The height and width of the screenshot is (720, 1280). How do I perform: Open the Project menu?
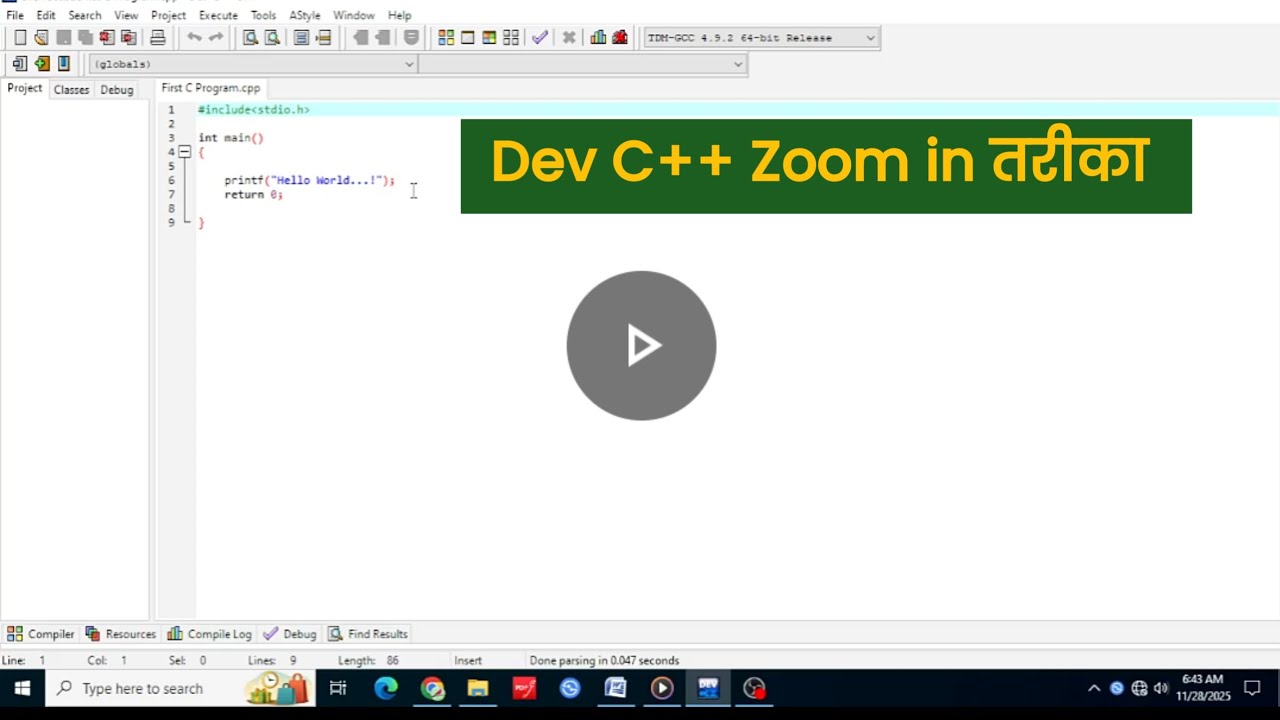click(x=168, y=15)
